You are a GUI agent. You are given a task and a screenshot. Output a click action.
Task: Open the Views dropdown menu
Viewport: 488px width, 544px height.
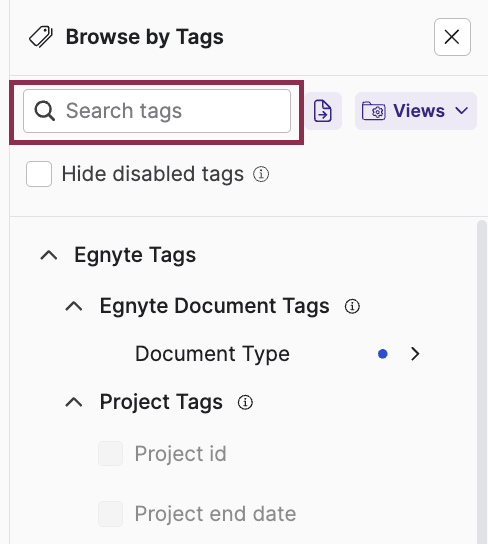pos(416,111)
